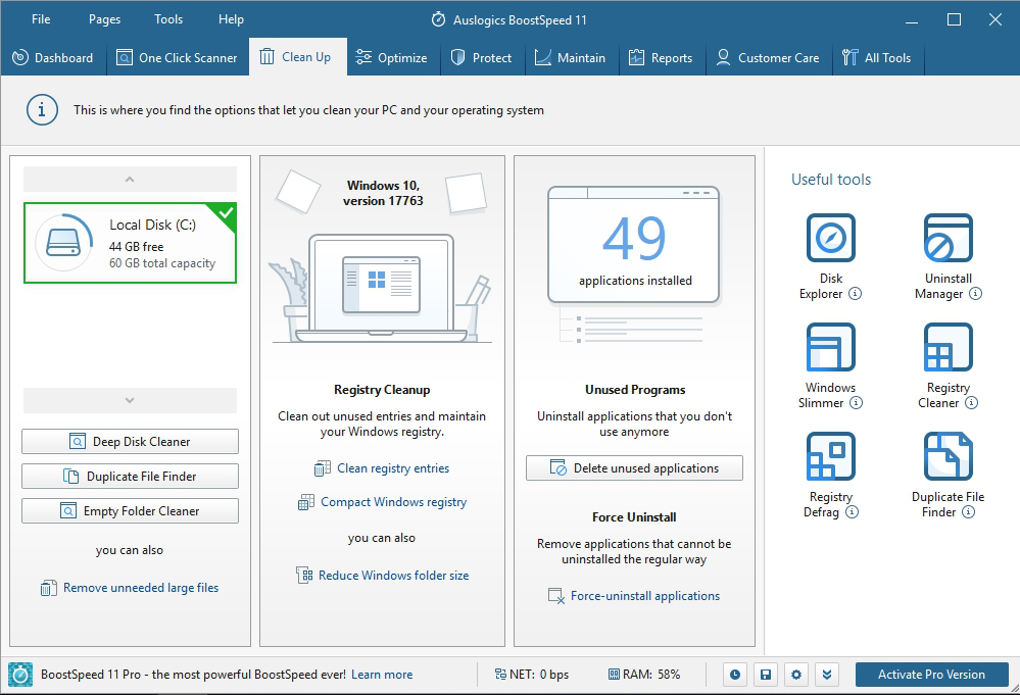
Task: Open the Tools menu
Action: [x=168, y=20]
